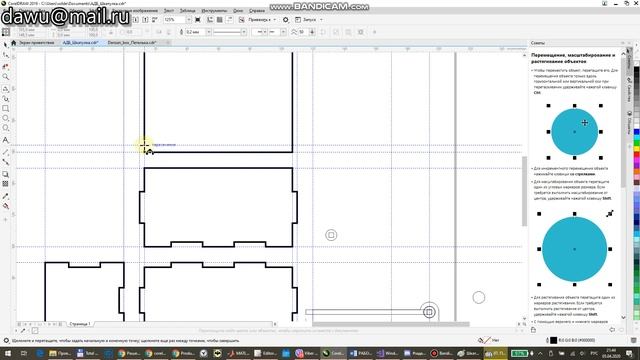Select the Interactive Fill tool
Image resolution: width=640 pixels, height=360 pixels.
(x=5, y=207)
